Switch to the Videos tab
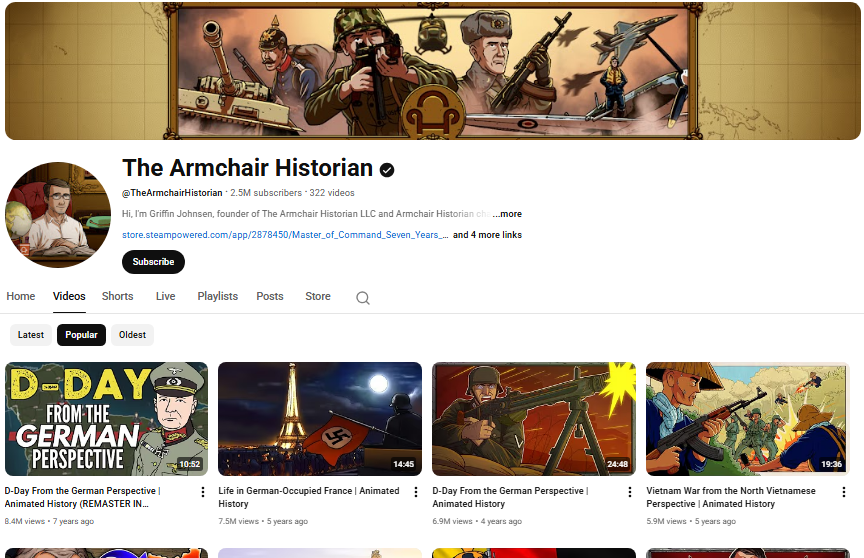This screenshot has height=558, width=864. tap(69, 296)
